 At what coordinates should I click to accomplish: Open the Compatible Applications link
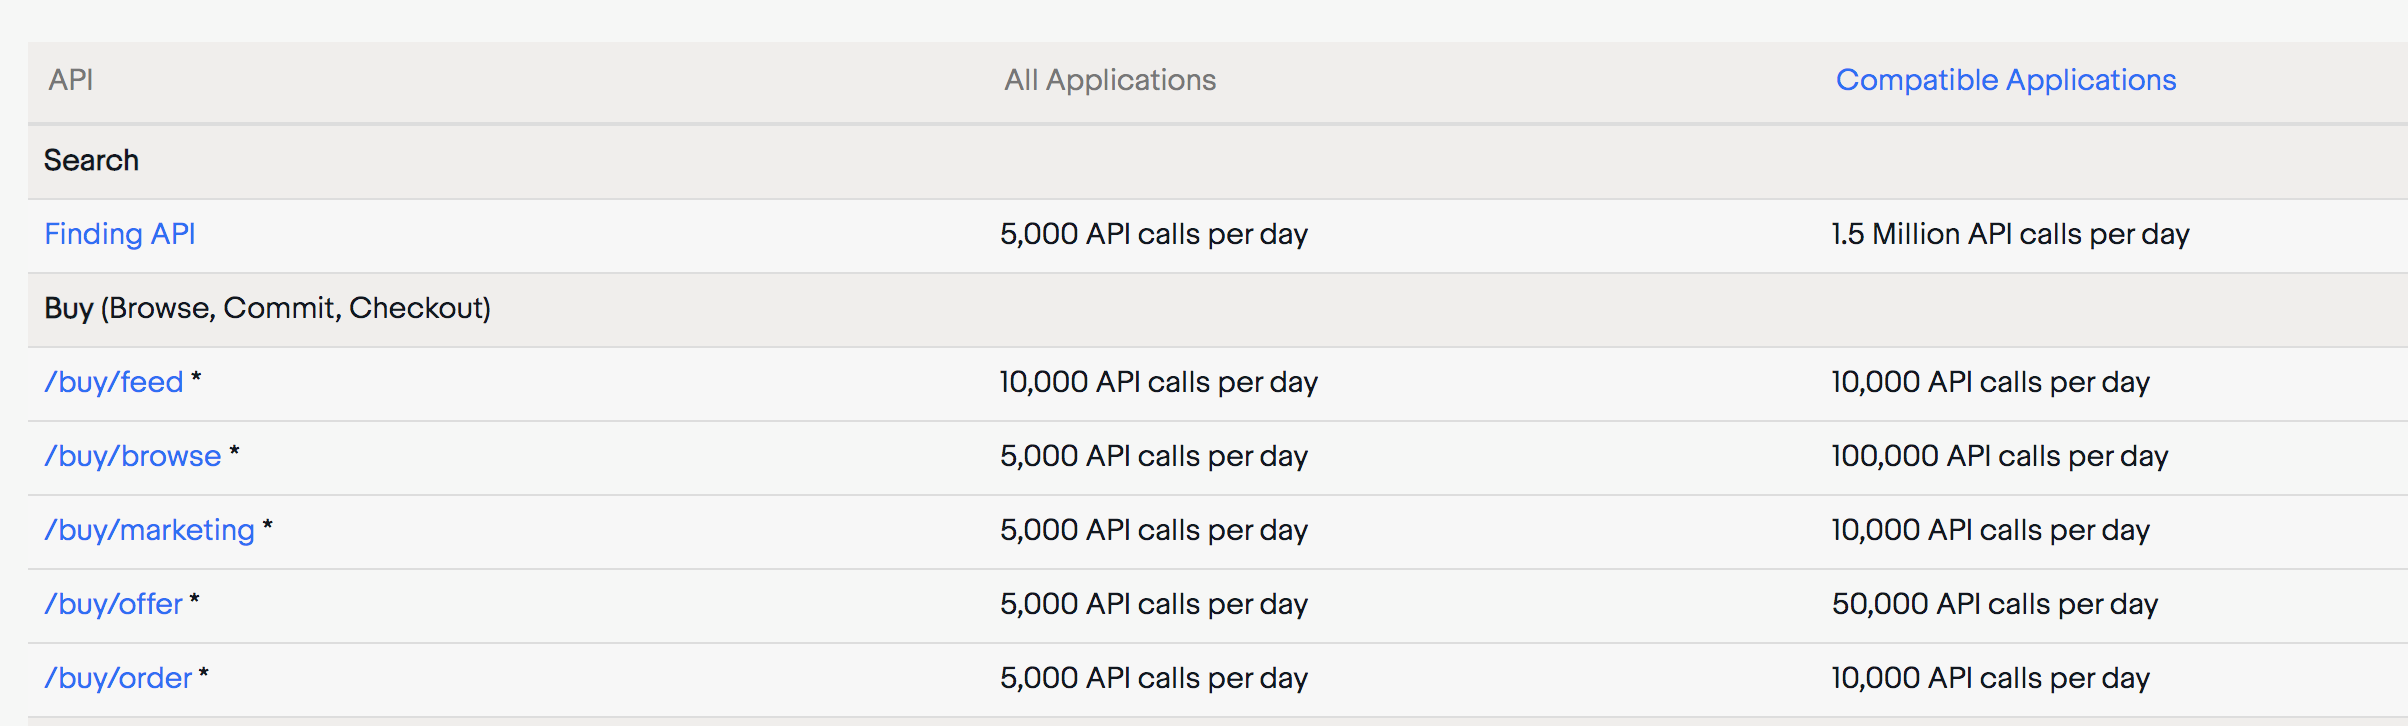[x=2005, y=80]
